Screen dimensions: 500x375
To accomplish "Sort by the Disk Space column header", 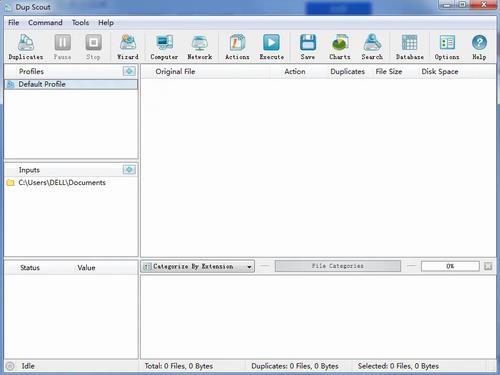I will click(x=440, y=71).
